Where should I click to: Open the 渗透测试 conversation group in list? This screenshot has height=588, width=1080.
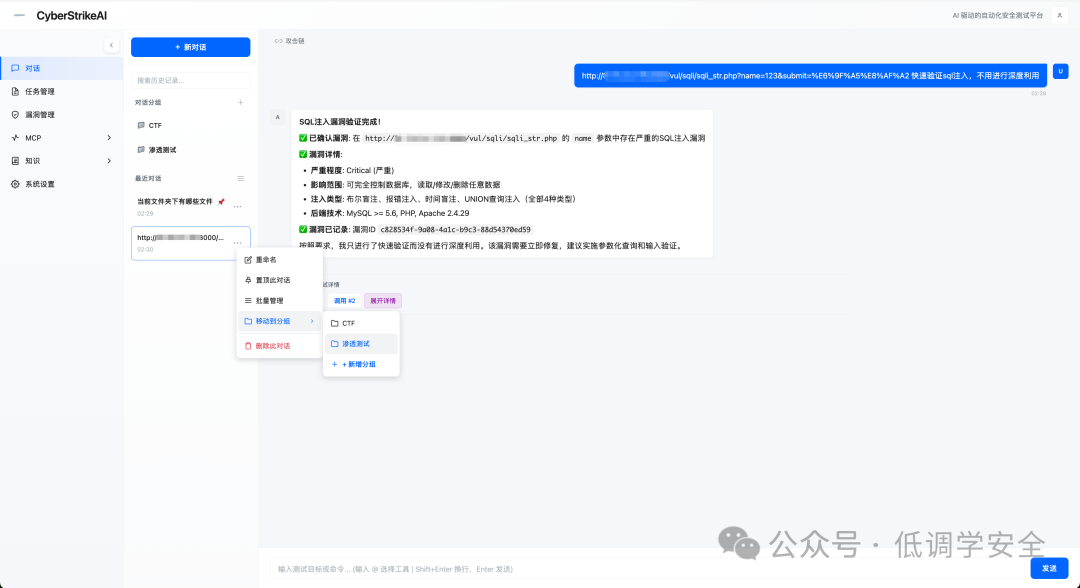click(191, 149)
